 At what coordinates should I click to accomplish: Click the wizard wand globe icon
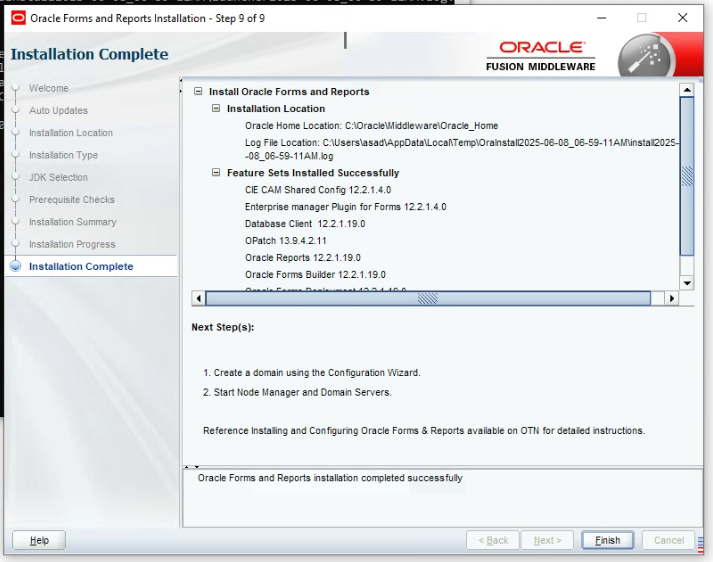(x=646, y=57)
